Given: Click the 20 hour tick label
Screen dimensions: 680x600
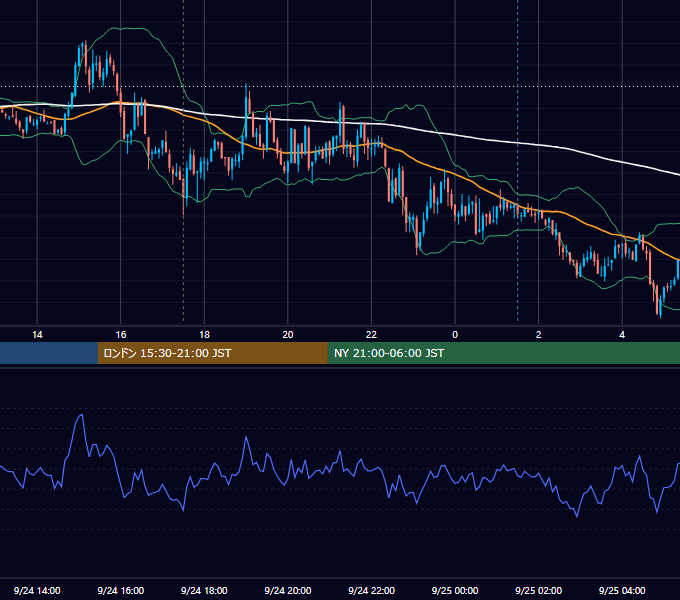Looking at the screenshot, I should [x=288, y=335].
